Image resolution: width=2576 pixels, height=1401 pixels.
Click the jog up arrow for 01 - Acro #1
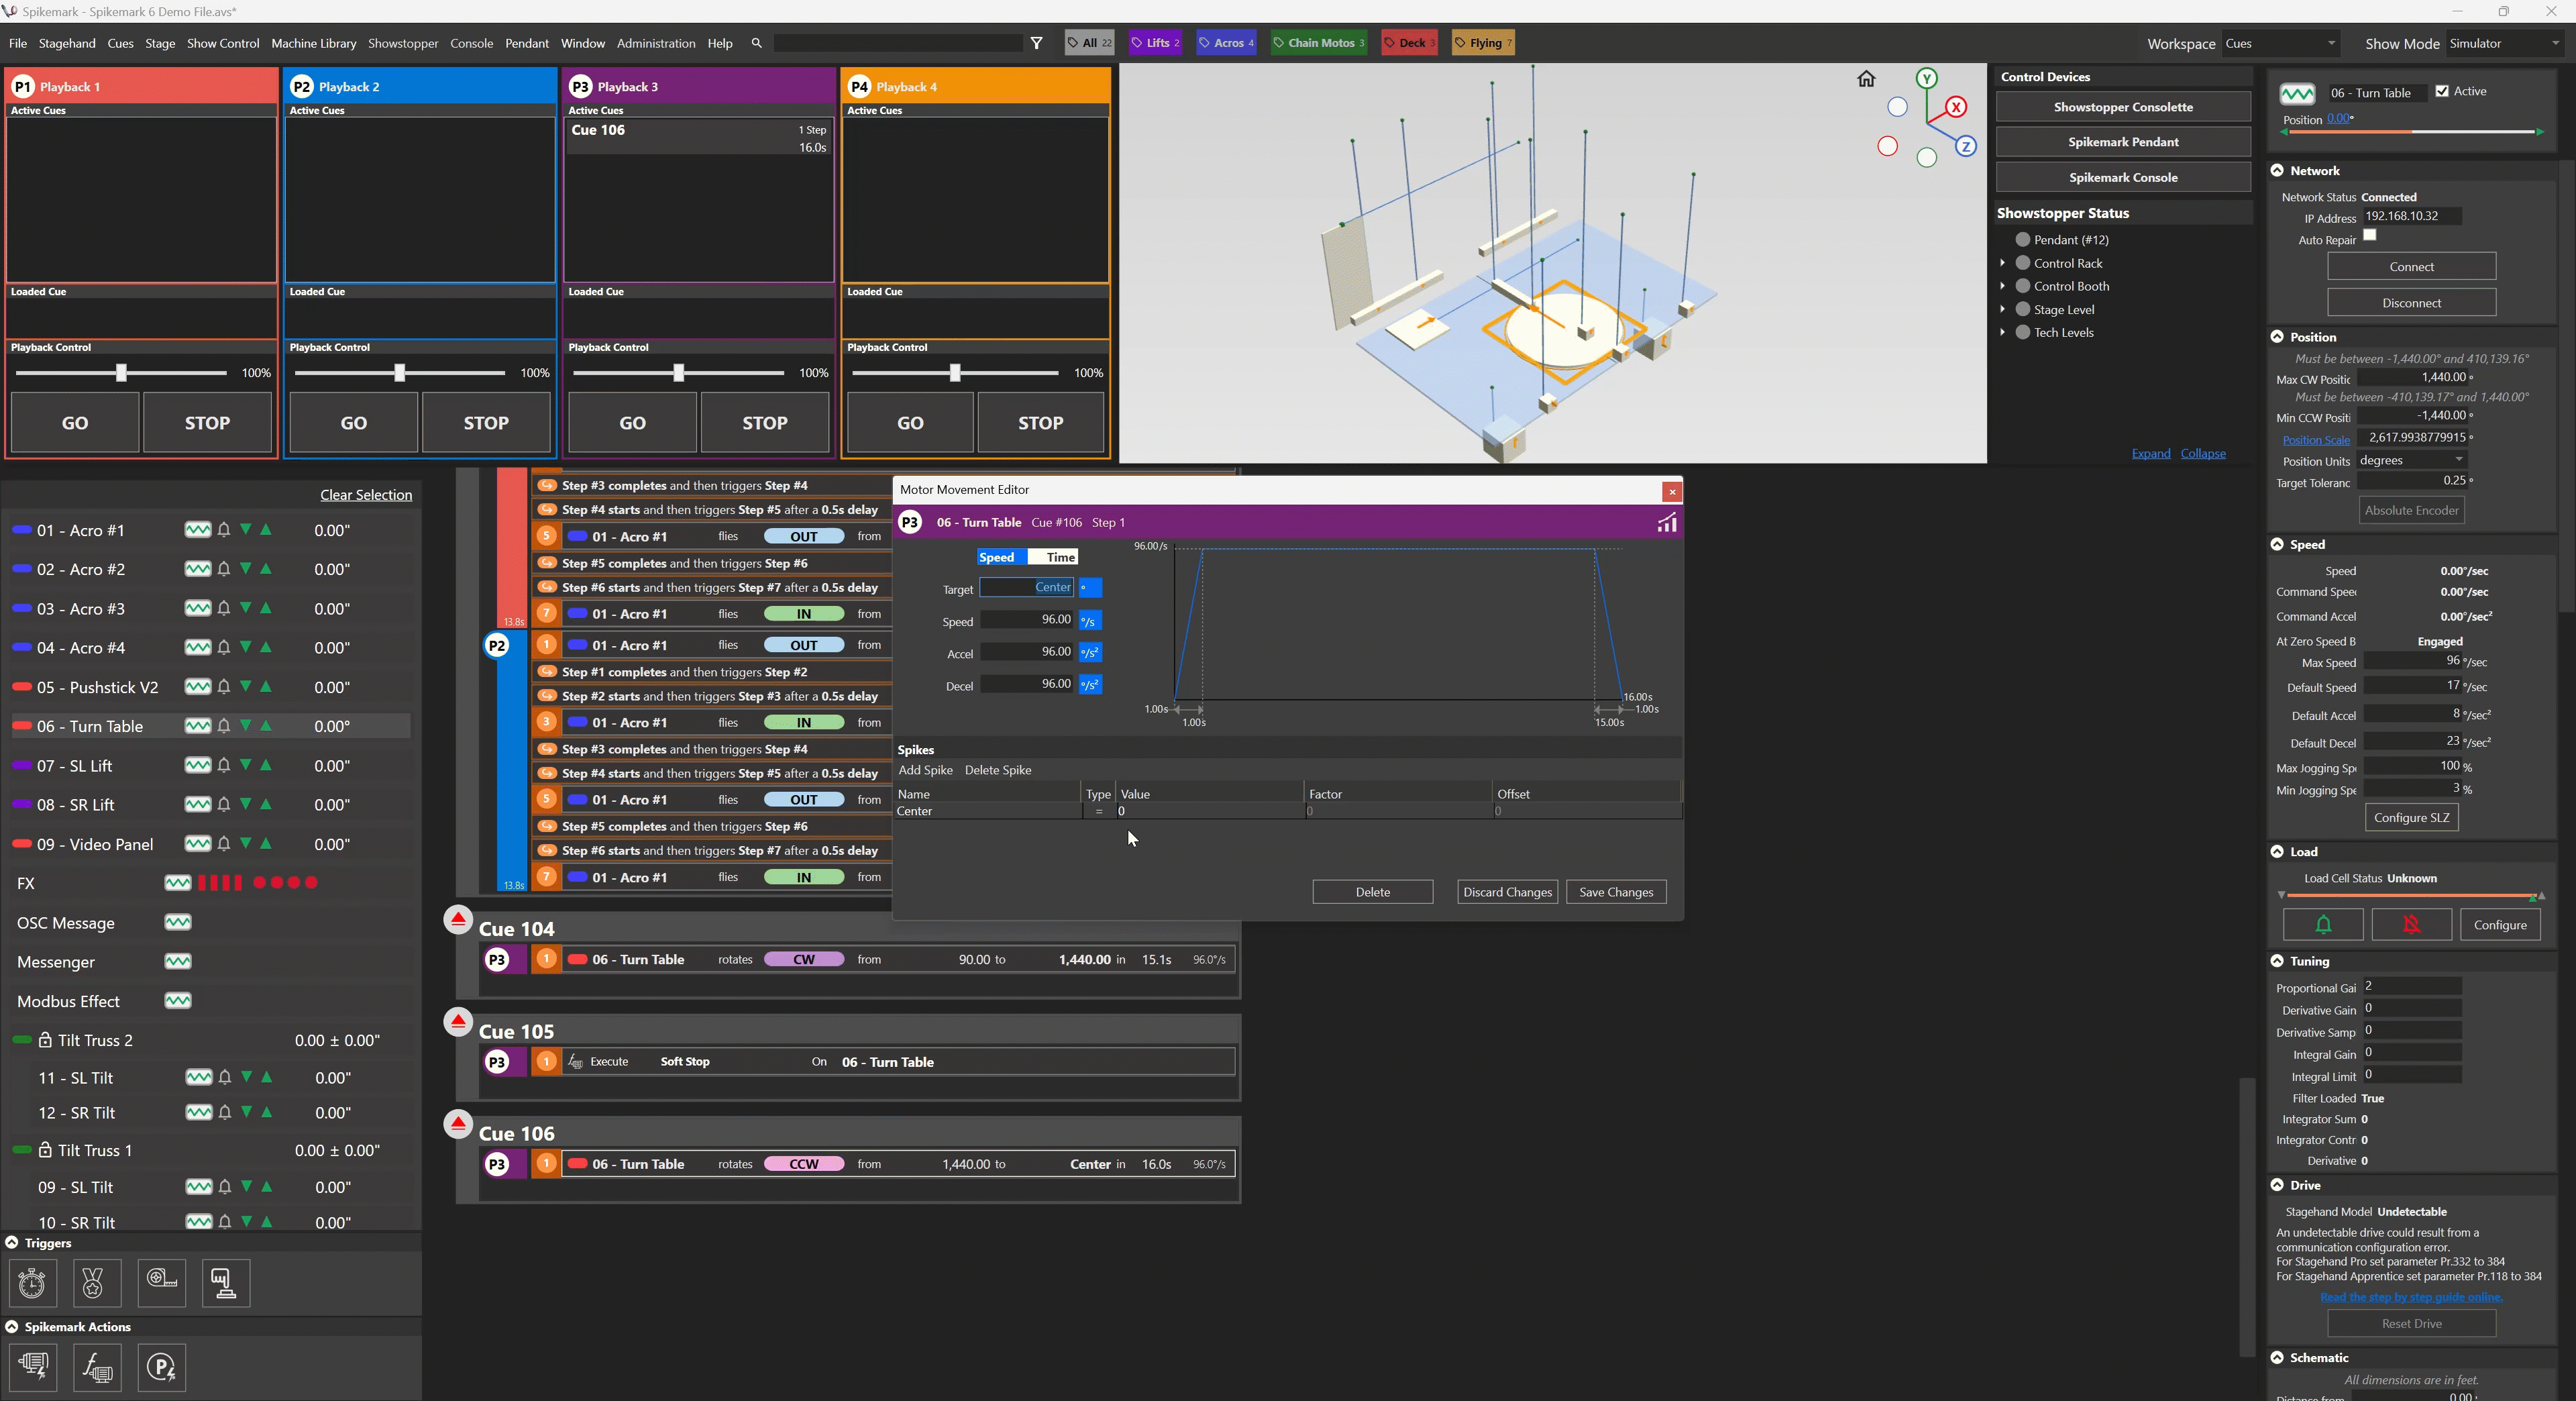coord(266,529)
